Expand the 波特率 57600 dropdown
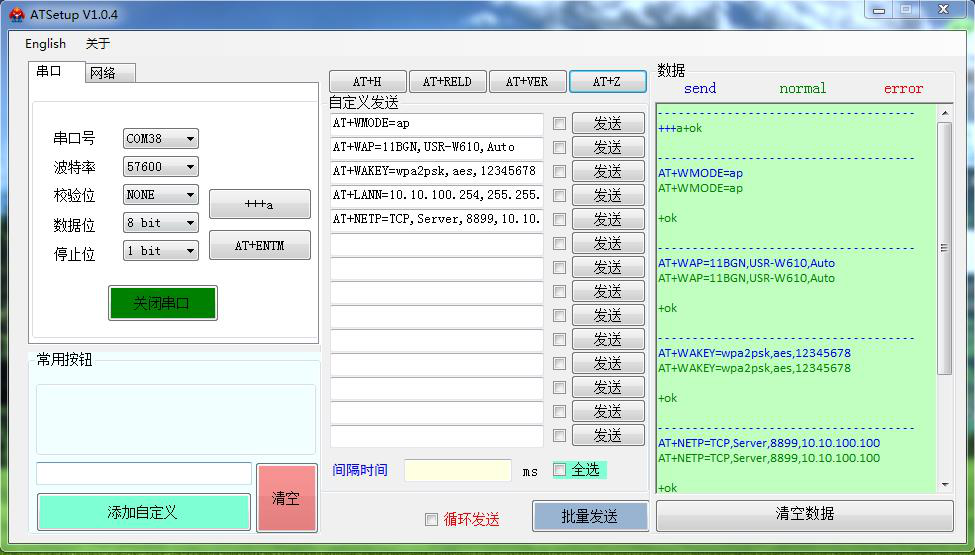This screenshot has height=555, width=975. point(161,167)
